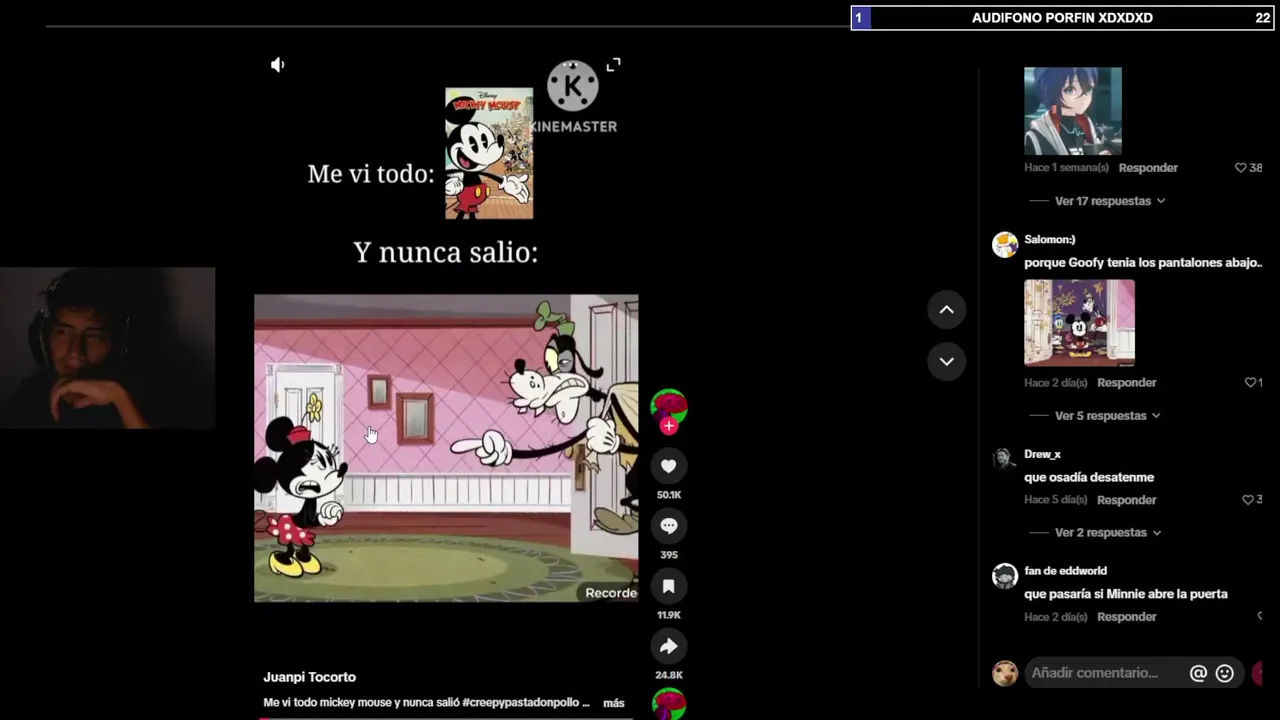Open 'fan de eddworld' username profile link
The width and height of the screenshot is (1280, 720).
tap(1065, 571)
